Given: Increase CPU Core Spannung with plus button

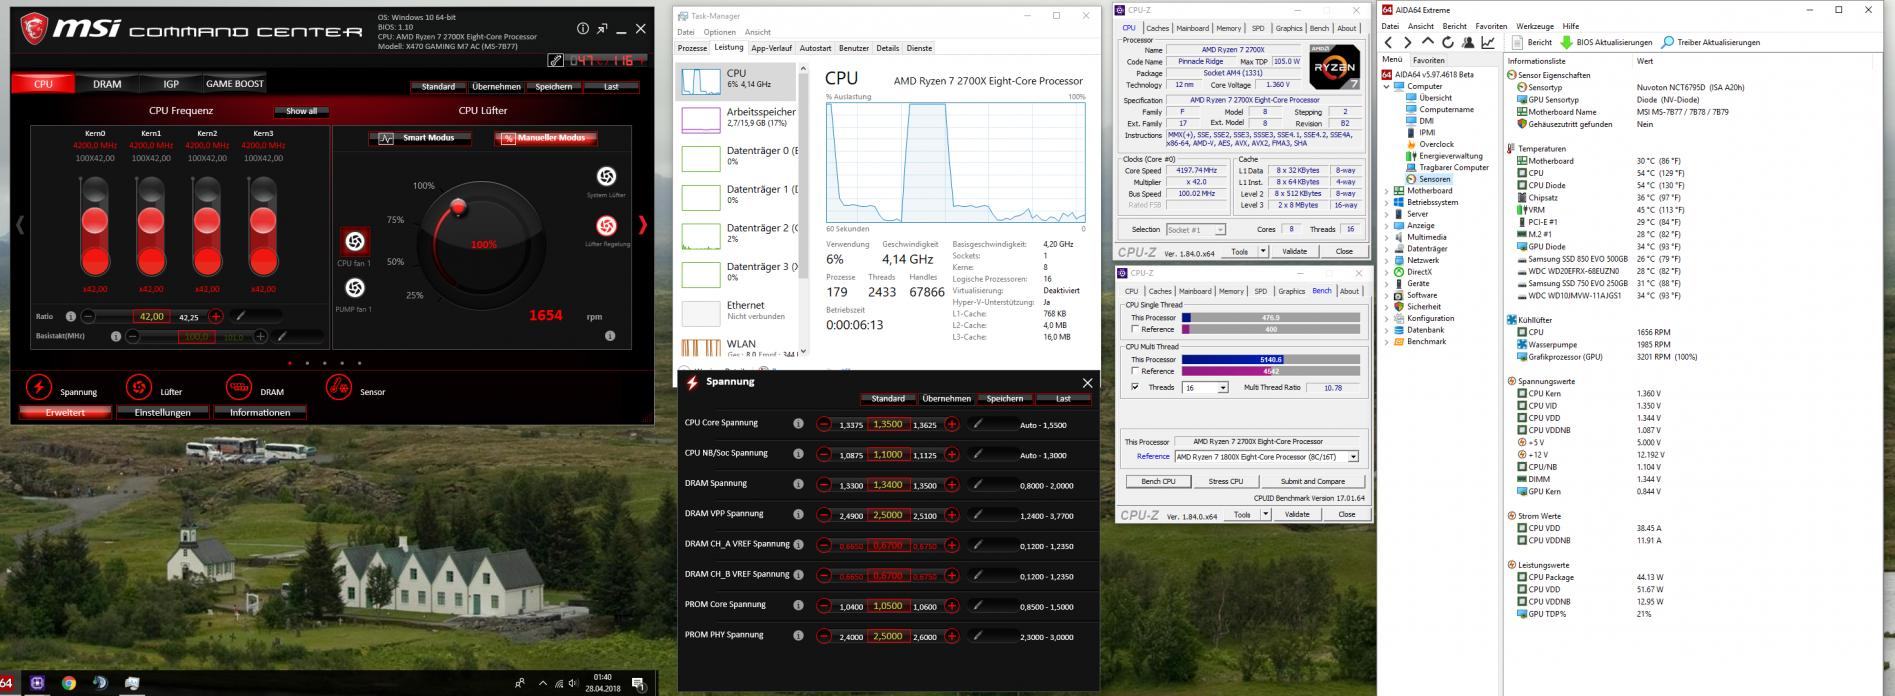Looking at the screenshot, I should [x=952, y=424].
